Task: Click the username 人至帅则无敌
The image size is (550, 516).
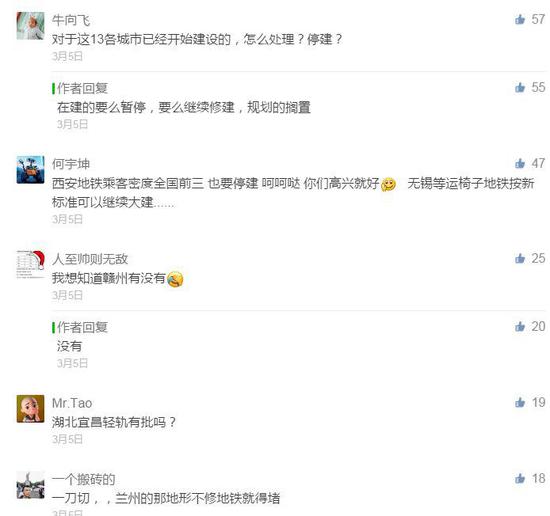Action: tap(90, 259)
